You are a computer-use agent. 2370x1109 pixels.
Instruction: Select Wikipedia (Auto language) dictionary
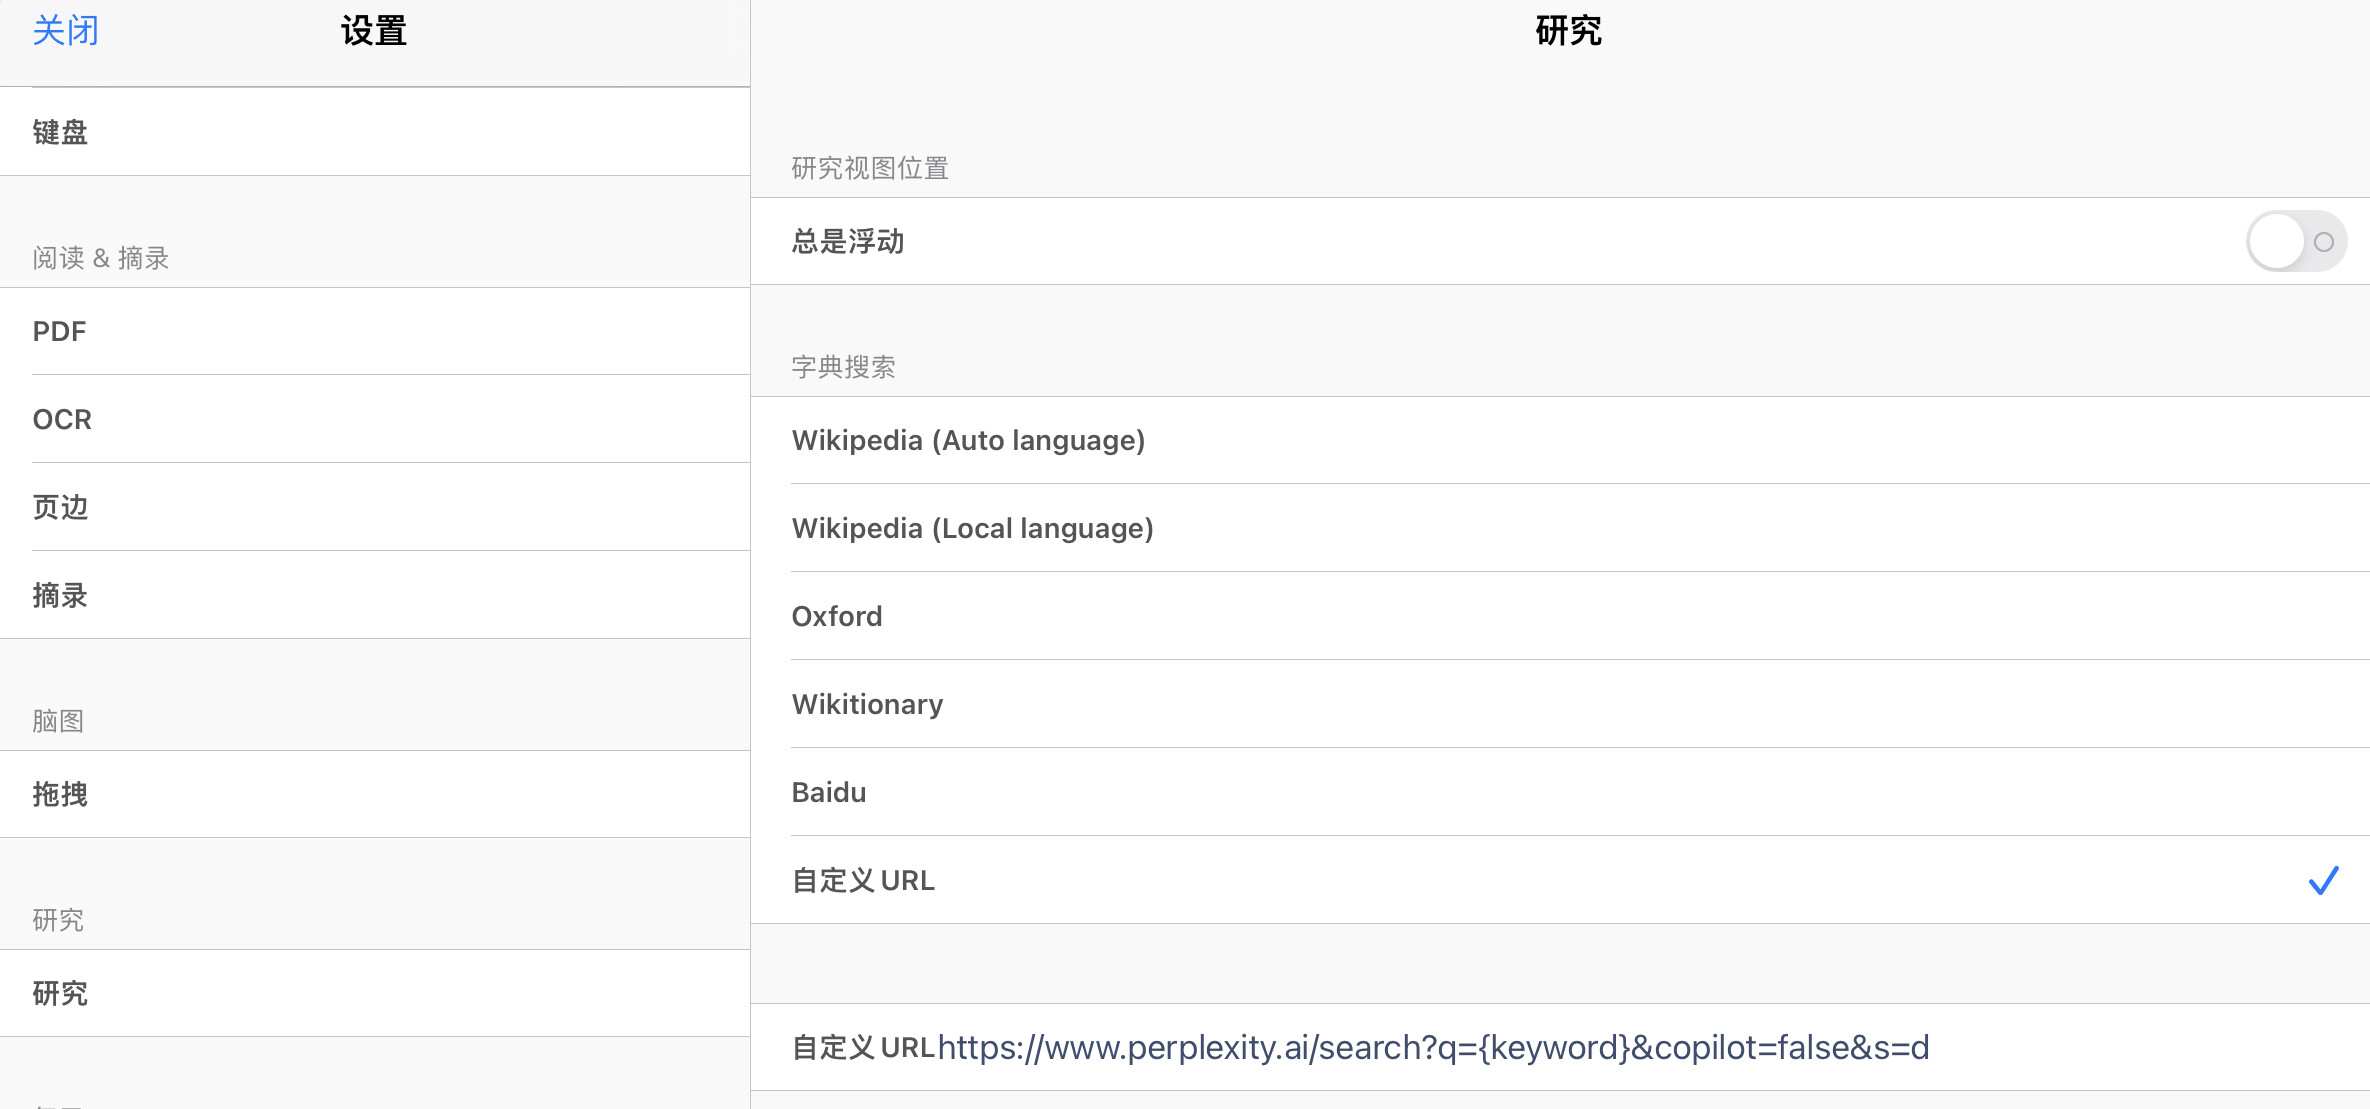point(1560,440)
